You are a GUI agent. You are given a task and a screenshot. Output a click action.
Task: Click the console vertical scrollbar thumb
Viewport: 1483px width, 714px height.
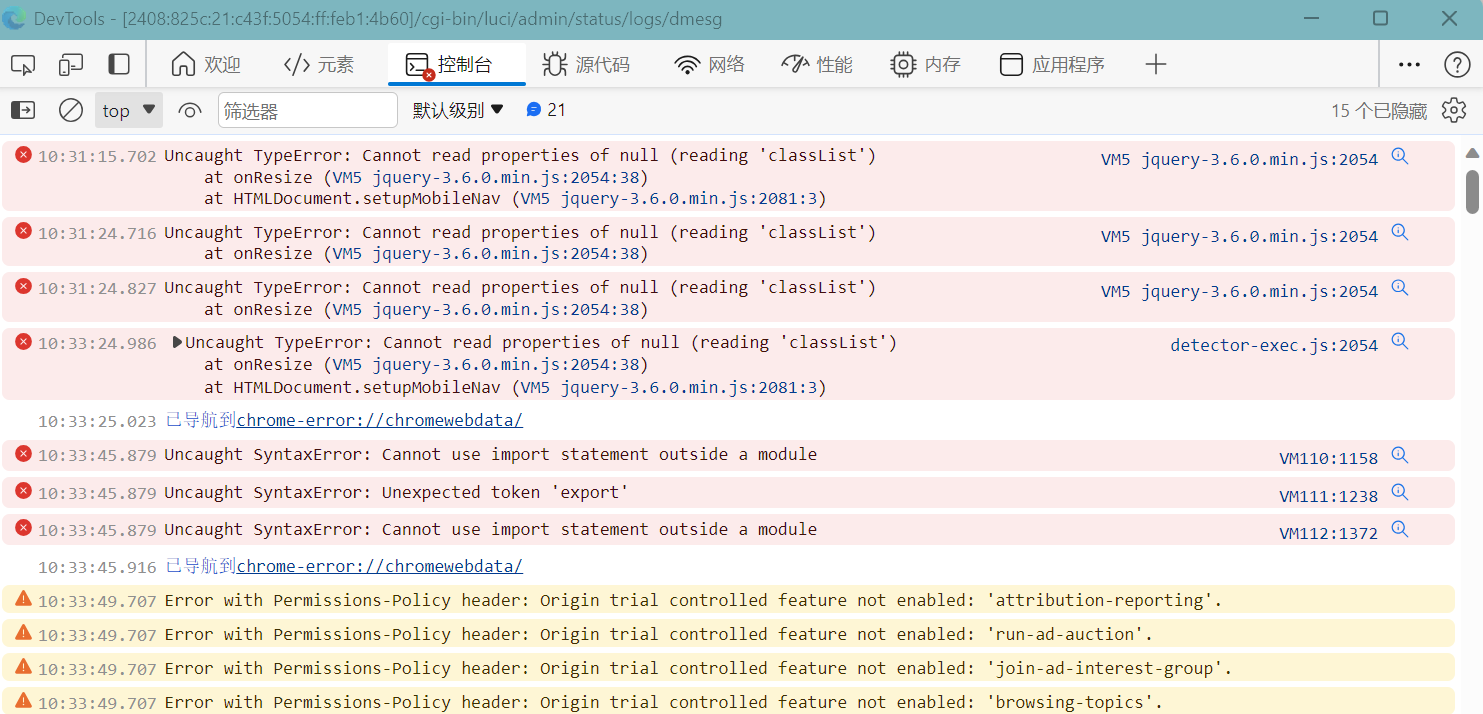click(x=1472, y=190)
